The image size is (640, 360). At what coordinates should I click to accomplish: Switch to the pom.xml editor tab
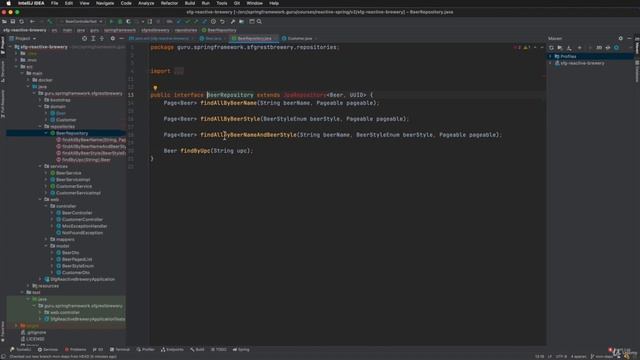pos(161,38)
